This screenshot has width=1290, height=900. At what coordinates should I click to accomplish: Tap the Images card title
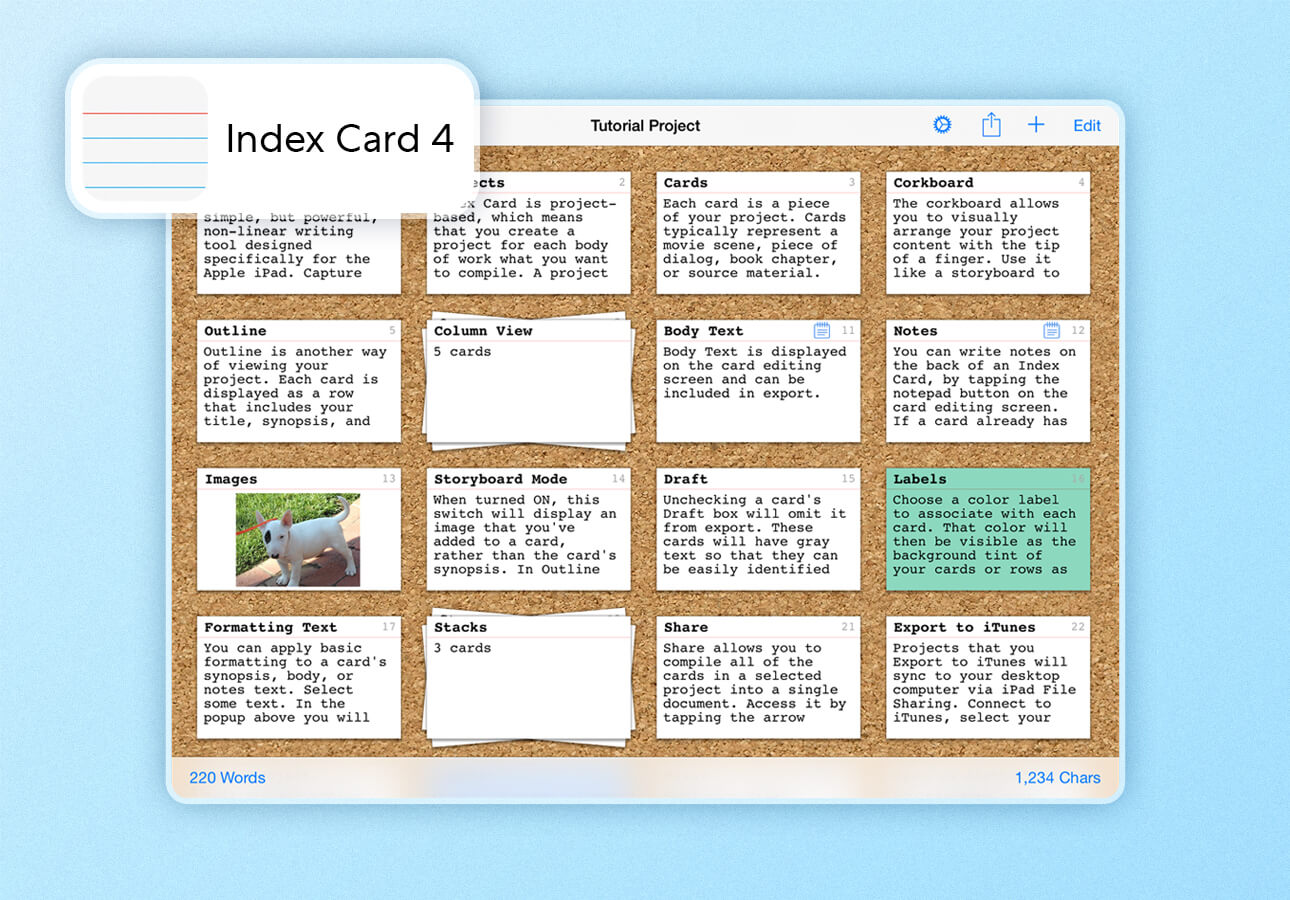click(x=231, y=479)
